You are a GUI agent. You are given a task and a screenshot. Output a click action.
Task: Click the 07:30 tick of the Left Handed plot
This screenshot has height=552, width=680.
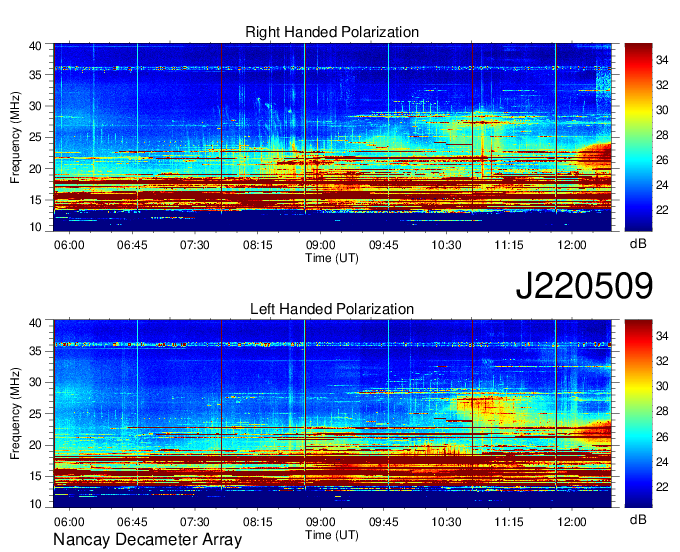coord(195,522)
